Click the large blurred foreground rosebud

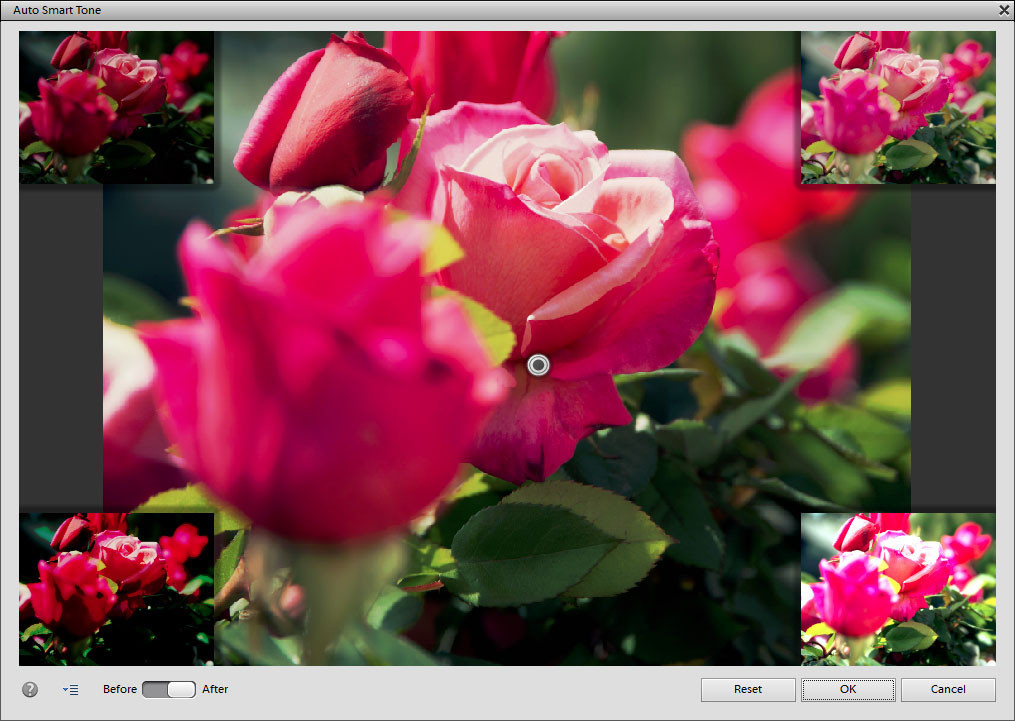320,380
